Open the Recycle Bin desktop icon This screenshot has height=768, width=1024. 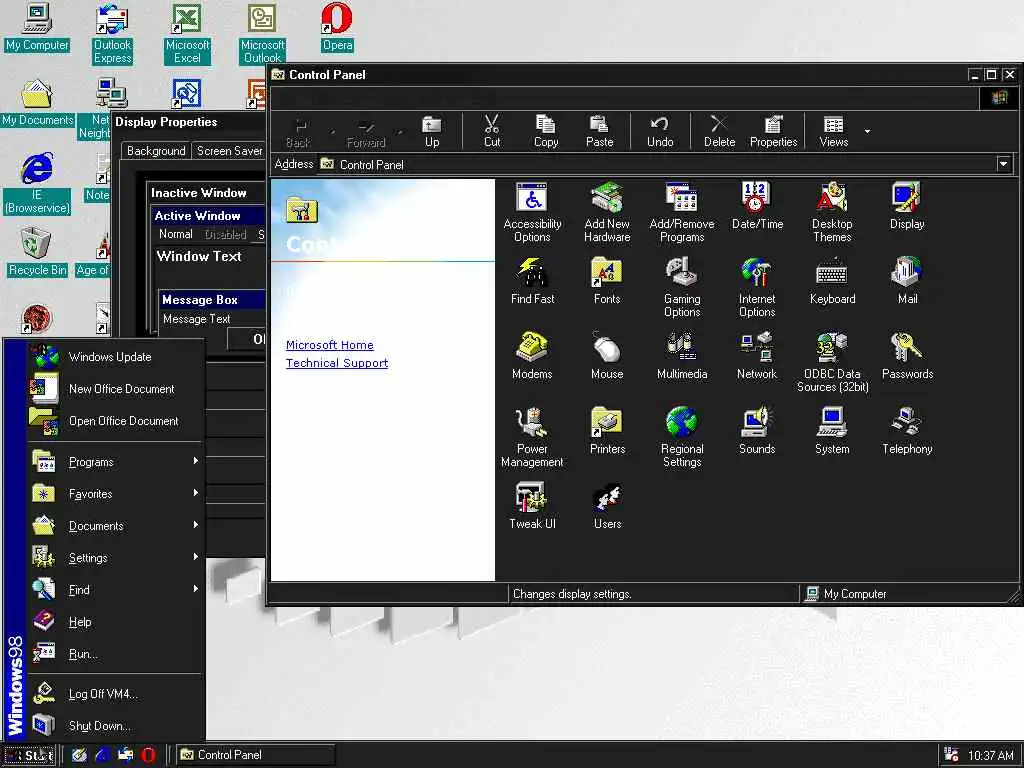coord(37,253)
